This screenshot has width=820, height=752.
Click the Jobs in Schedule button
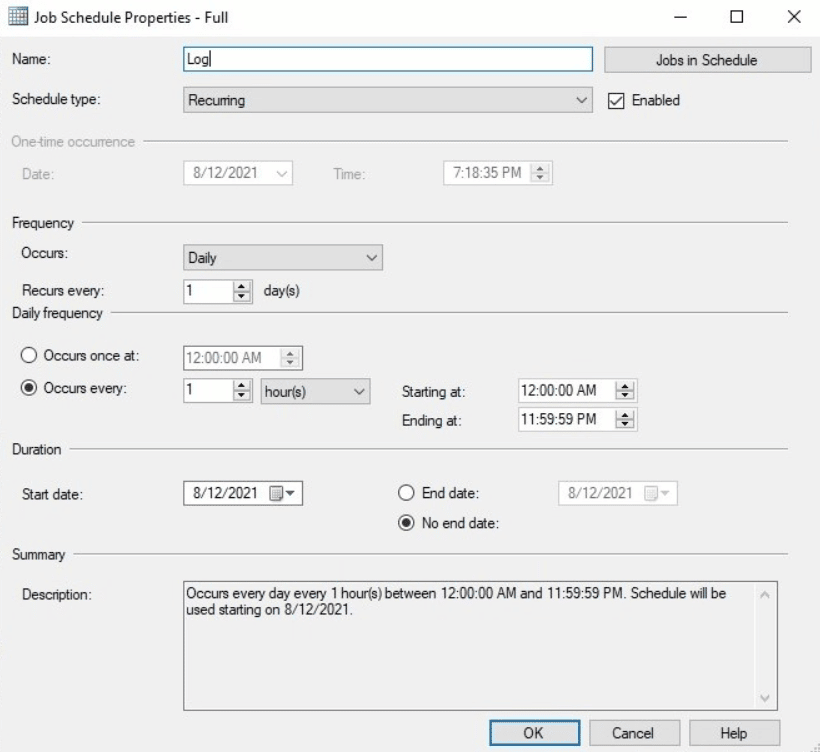tap(706, 60)
